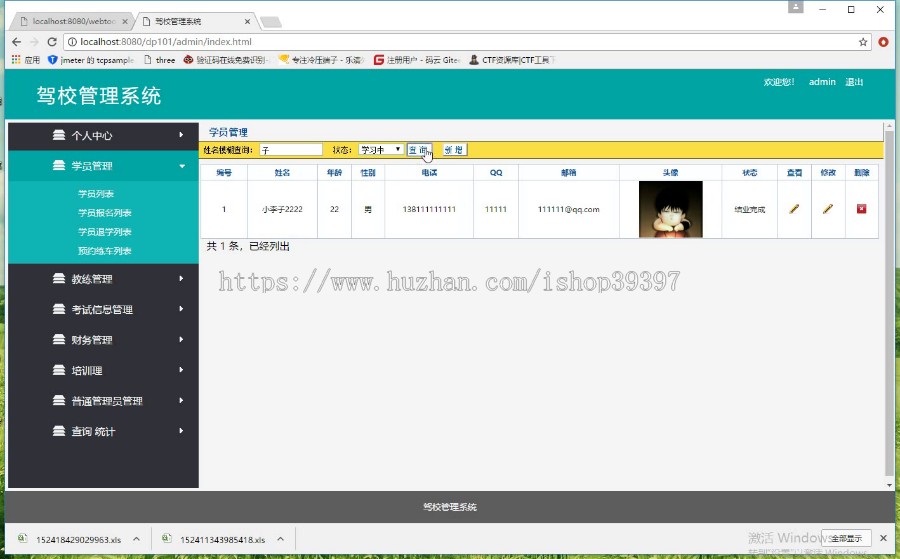Open the 验证码在线免费识别 bookmark

[226, 60]
